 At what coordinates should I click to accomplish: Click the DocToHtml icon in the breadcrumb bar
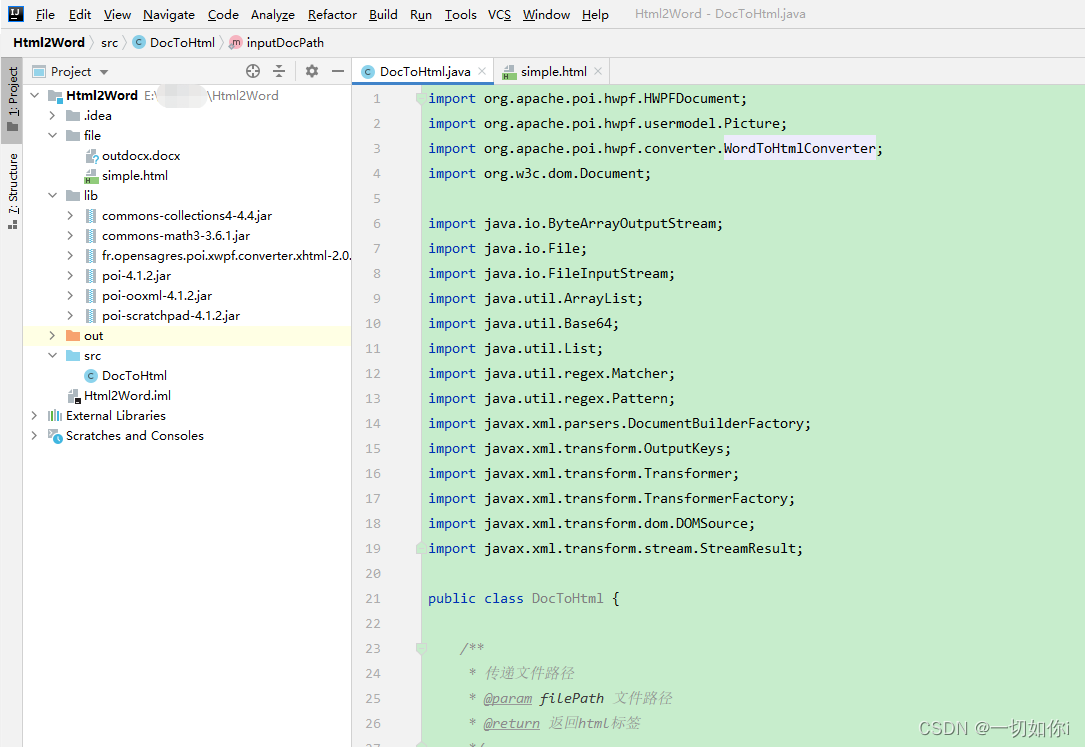137,42
